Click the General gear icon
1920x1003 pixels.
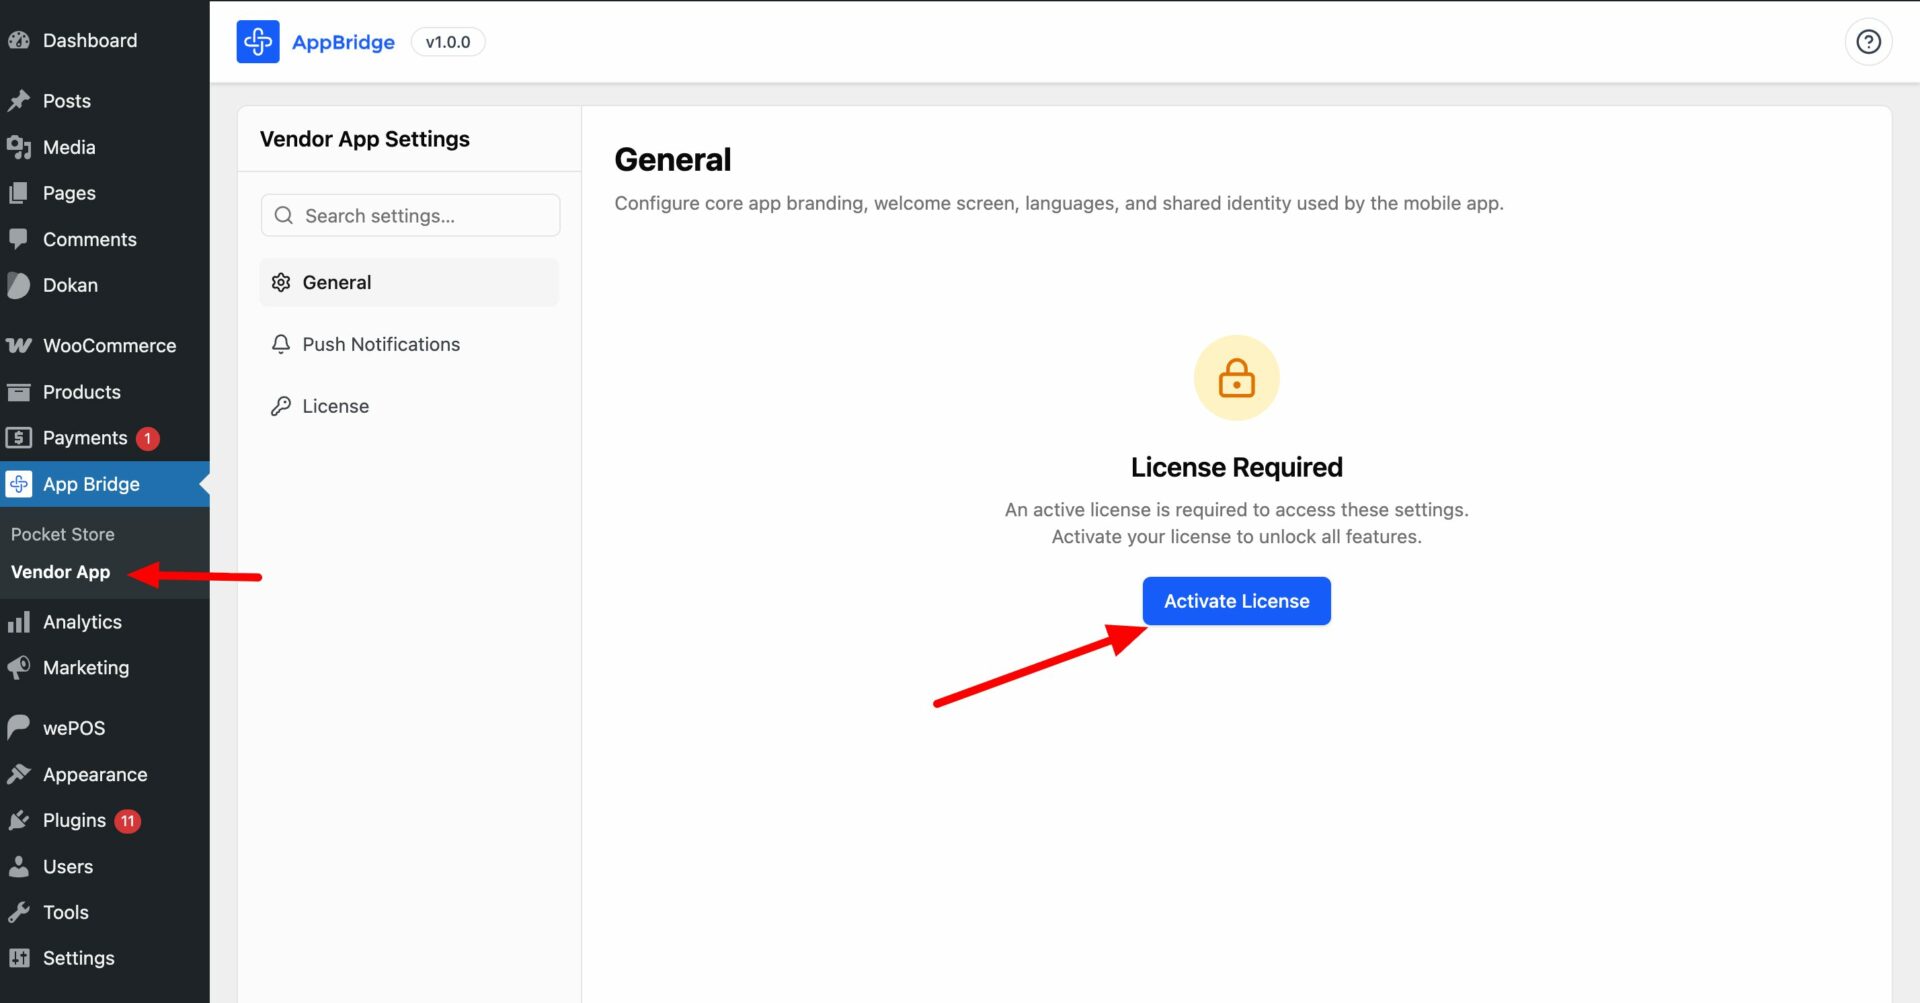[x=281, y=283]
